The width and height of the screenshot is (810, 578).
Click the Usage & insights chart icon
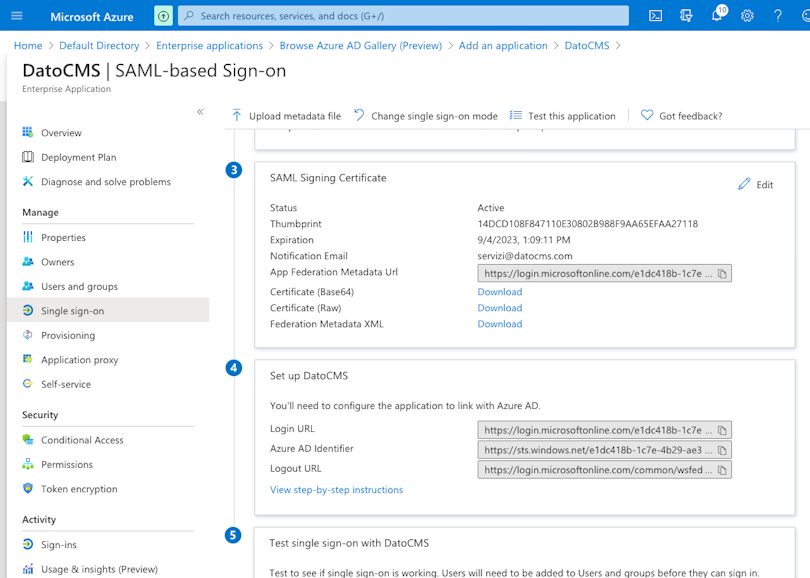coord(28,569)
